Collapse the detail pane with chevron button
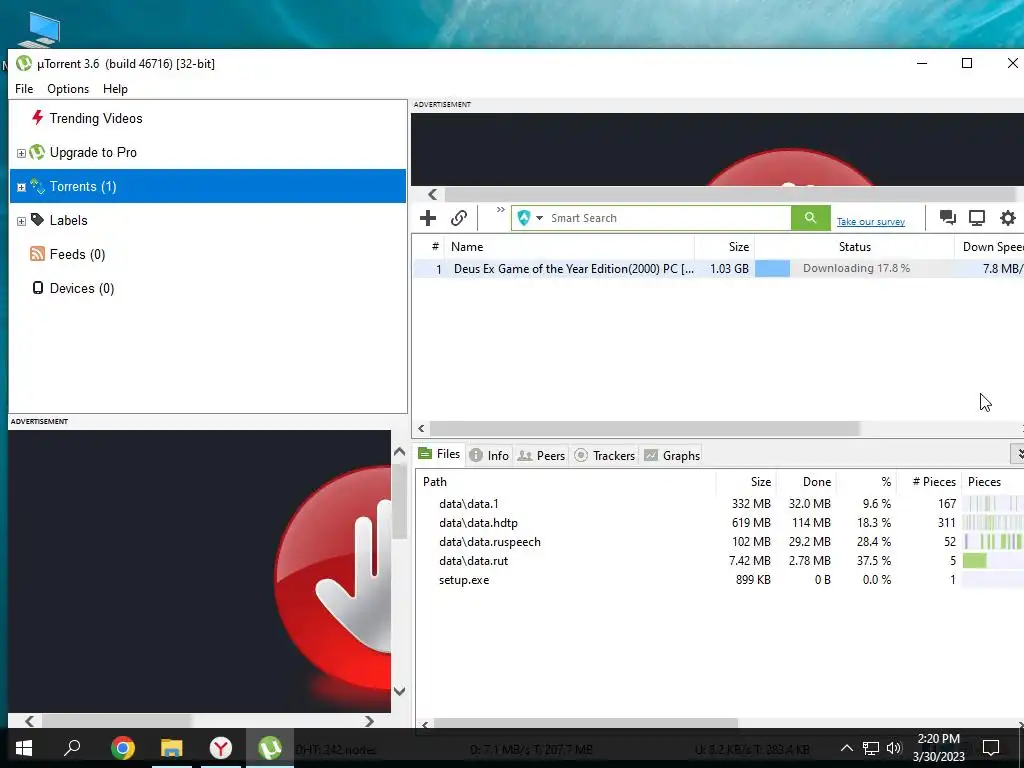Viewport: 1024px width, 768px height. 1018,453
